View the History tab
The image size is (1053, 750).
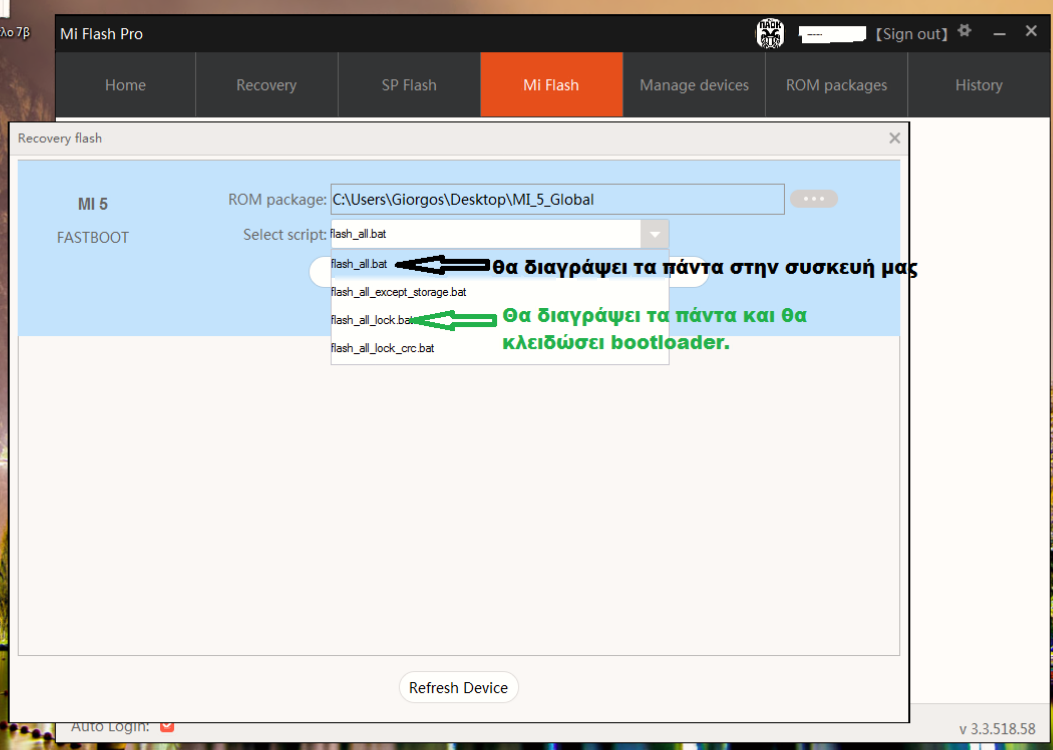[978, 85]
